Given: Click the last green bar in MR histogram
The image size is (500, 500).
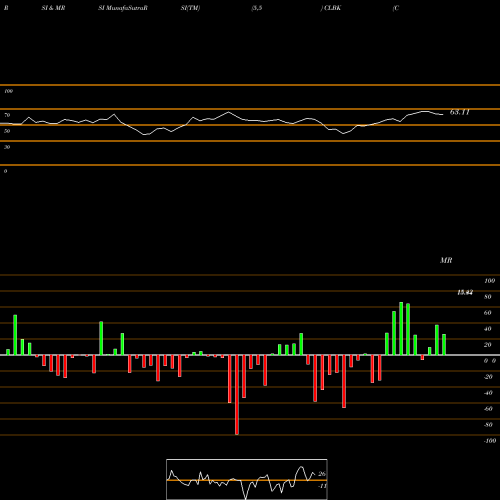Looking at the screenshot, I should (444, 344).
